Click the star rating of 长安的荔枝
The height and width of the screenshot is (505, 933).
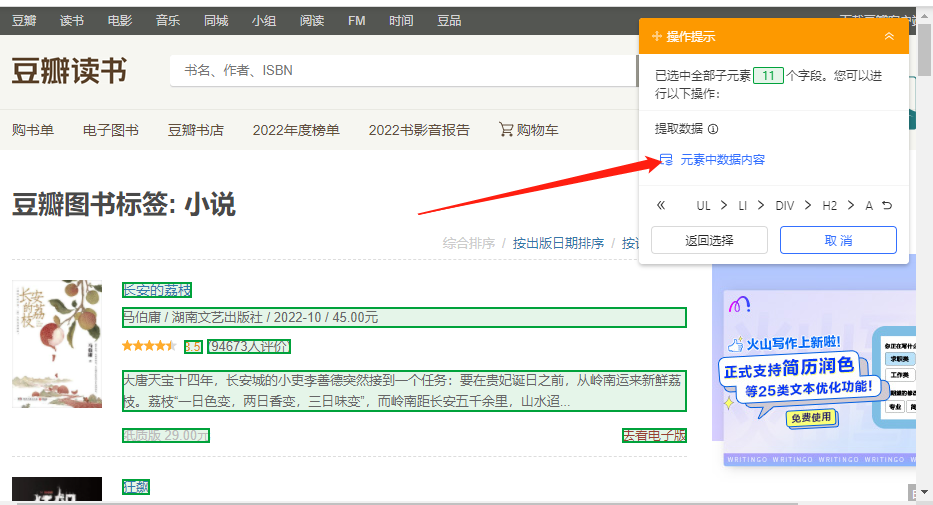pos(149,346)
